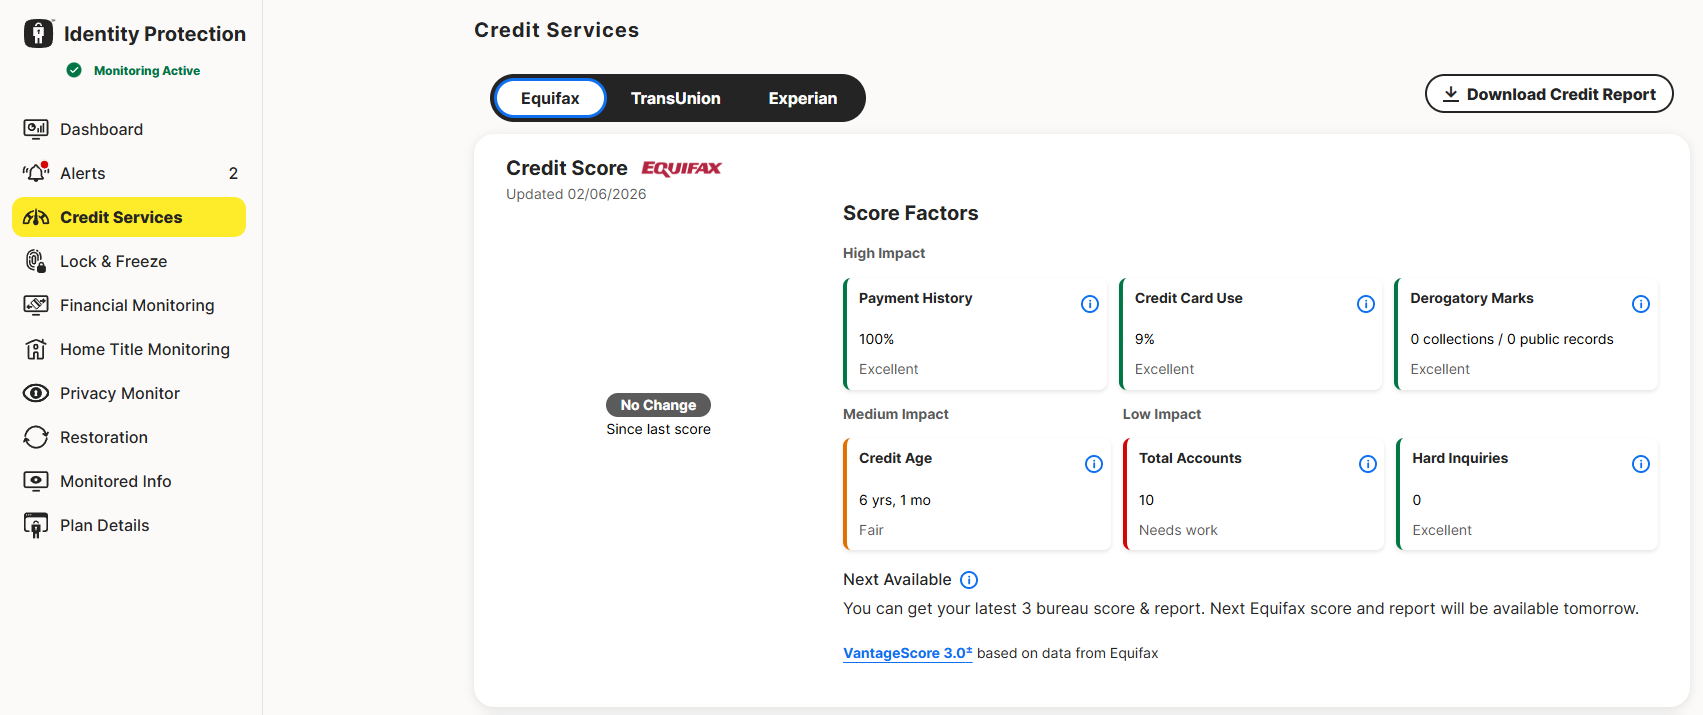This screenshot has width=1703, height=715.
Task: Click the Restoration circular arrows icon
Action: (35, 436)
